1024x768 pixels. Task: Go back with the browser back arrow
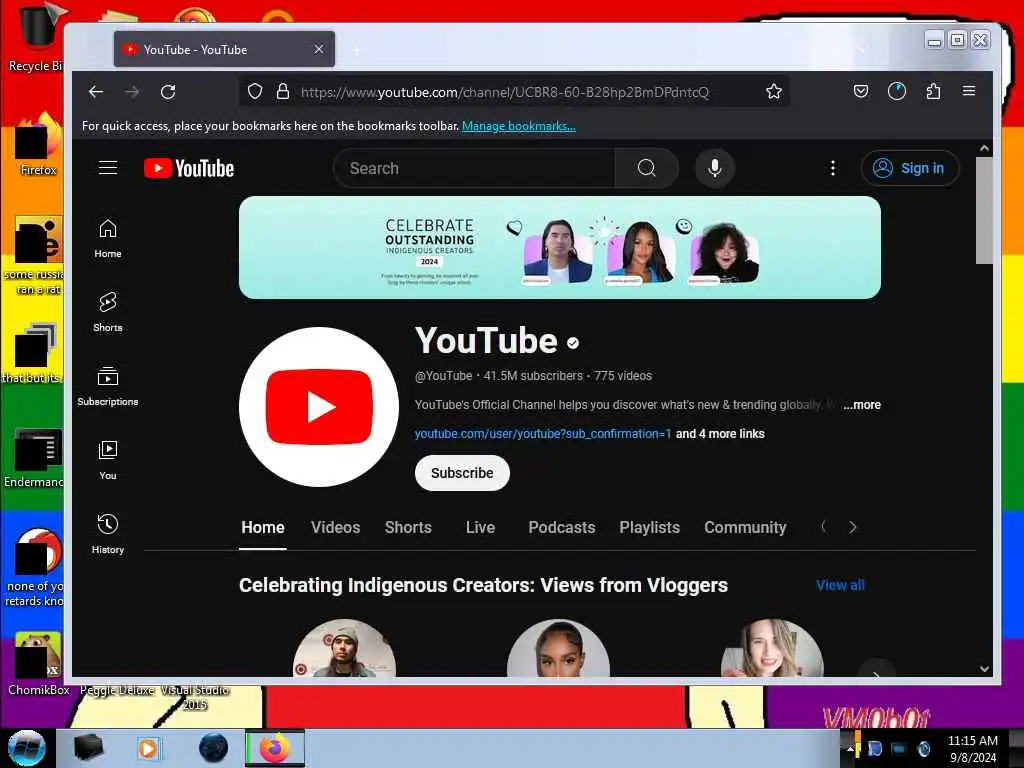(96, 92)
